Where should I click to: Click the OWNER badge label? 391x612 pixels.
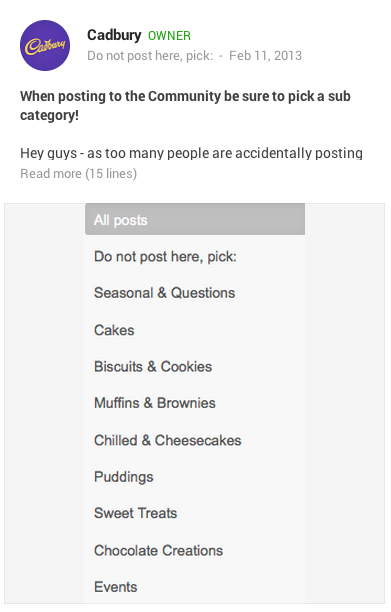coord(169,36)
